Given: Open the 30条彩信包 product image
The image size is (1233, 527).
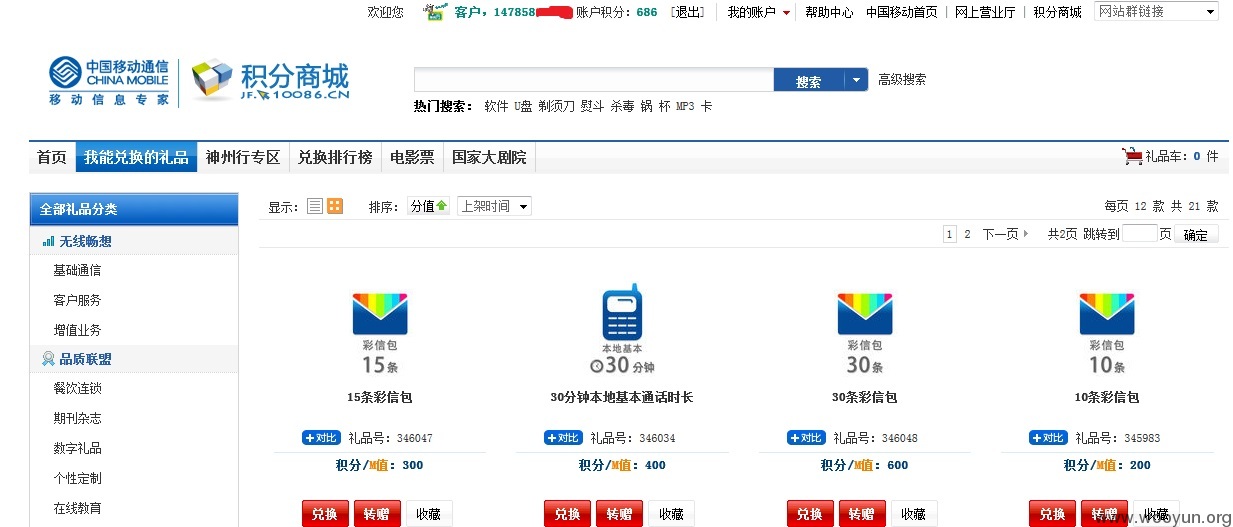Looking at the screenshot, I should (x=865, y=332).
